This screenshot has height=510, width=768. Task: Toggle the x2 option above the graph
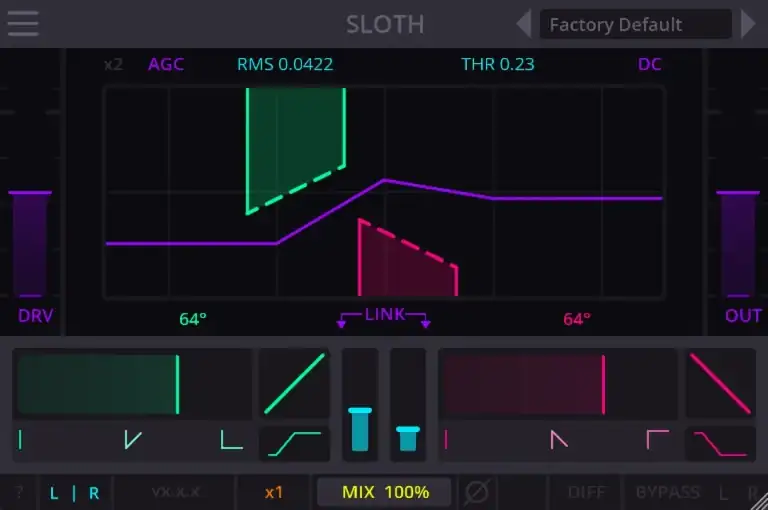tap(113, 64)
